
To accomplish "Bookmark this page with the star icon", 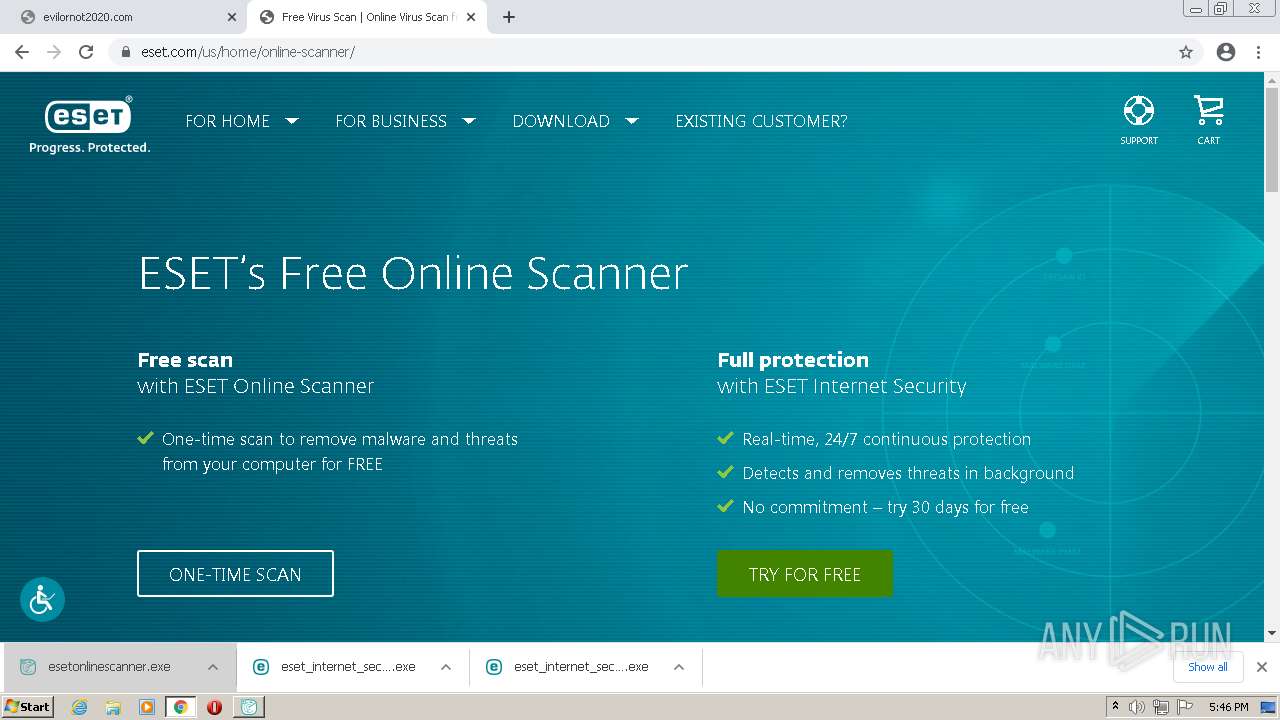I will (1186, 52).
